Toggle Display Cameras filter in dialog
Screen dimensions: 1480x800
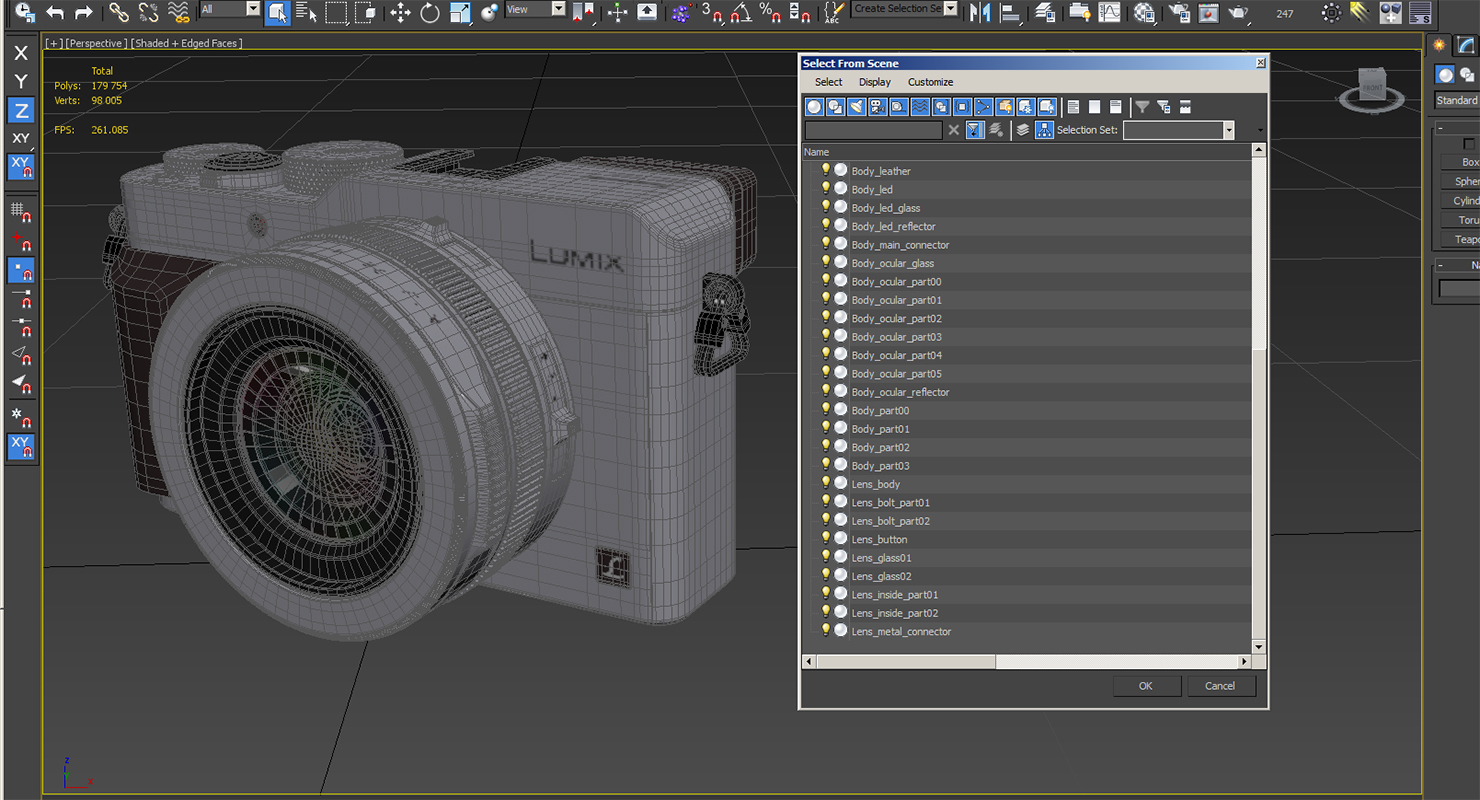pos(877,107)
